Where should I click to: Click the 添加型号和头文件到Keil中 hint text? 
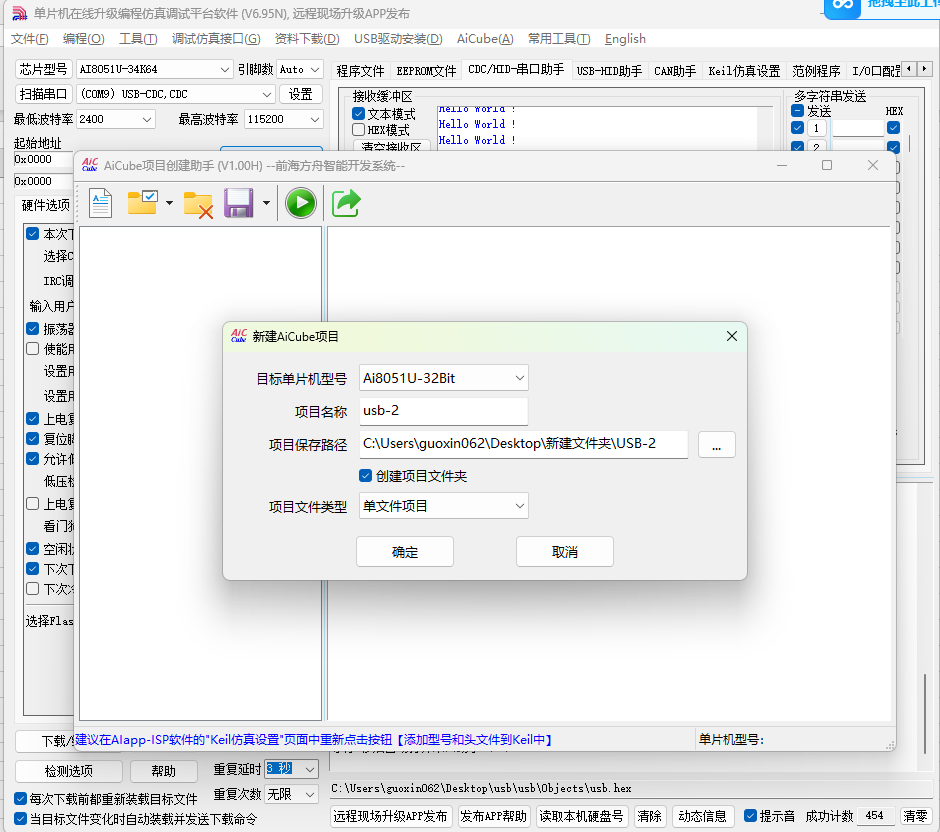(474, 740)
